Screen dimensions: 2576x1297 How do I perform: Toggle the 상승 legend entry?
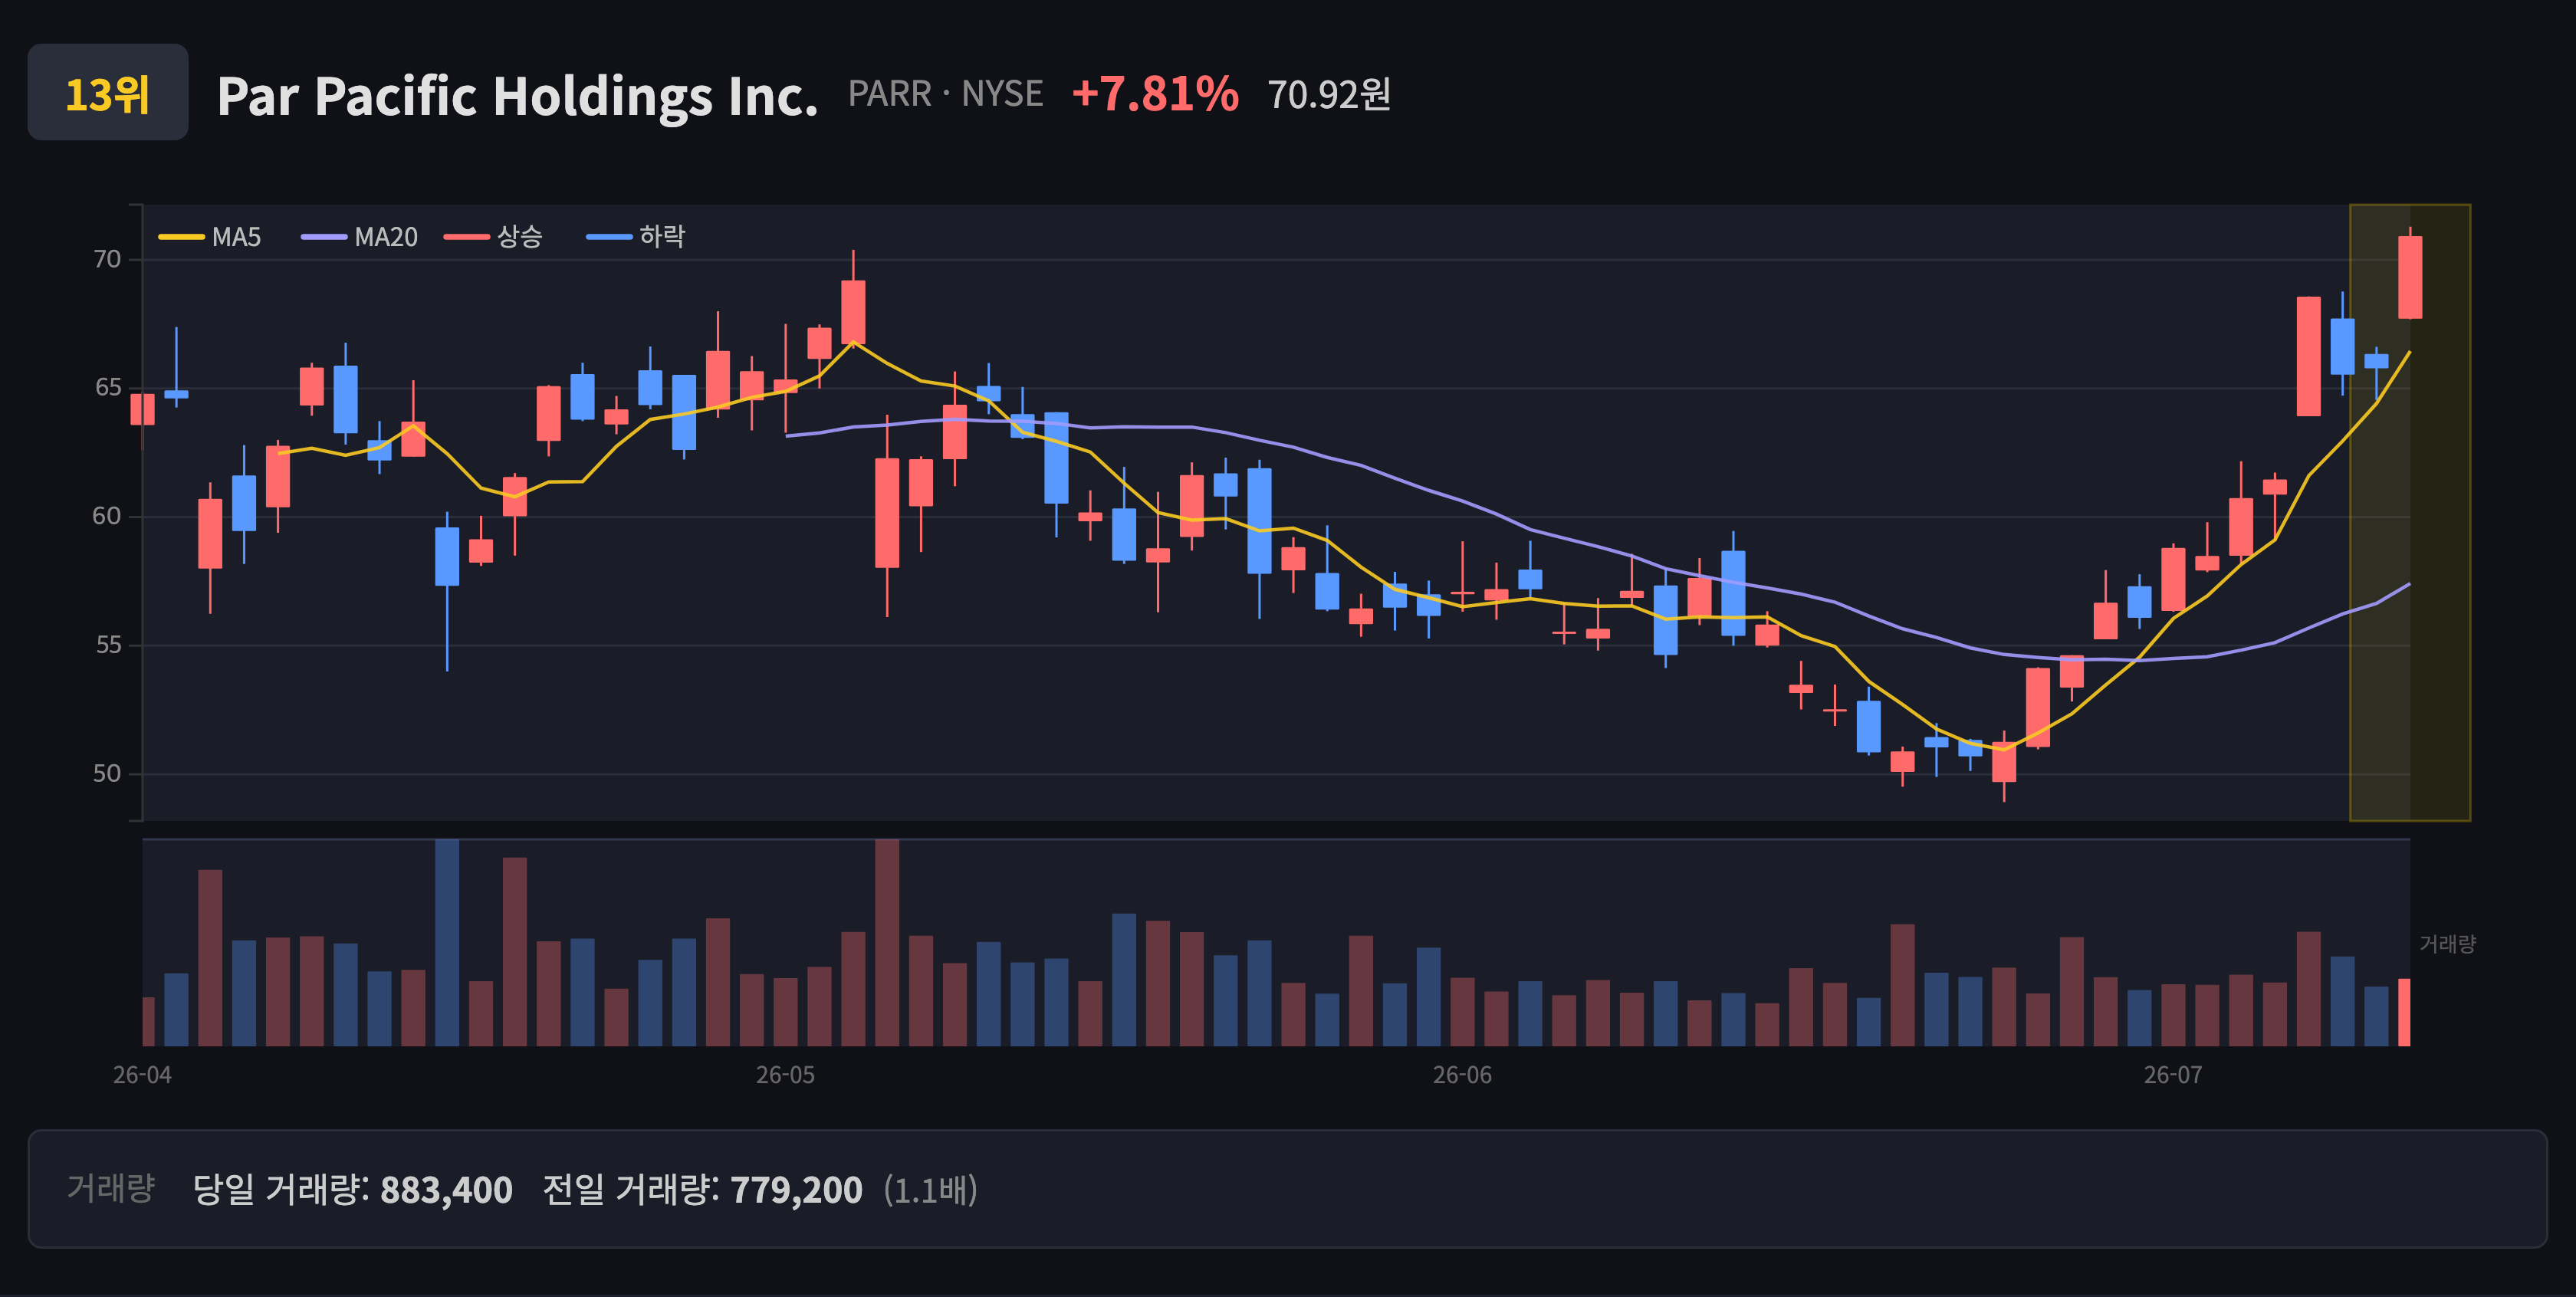click(x=494, y=237)
